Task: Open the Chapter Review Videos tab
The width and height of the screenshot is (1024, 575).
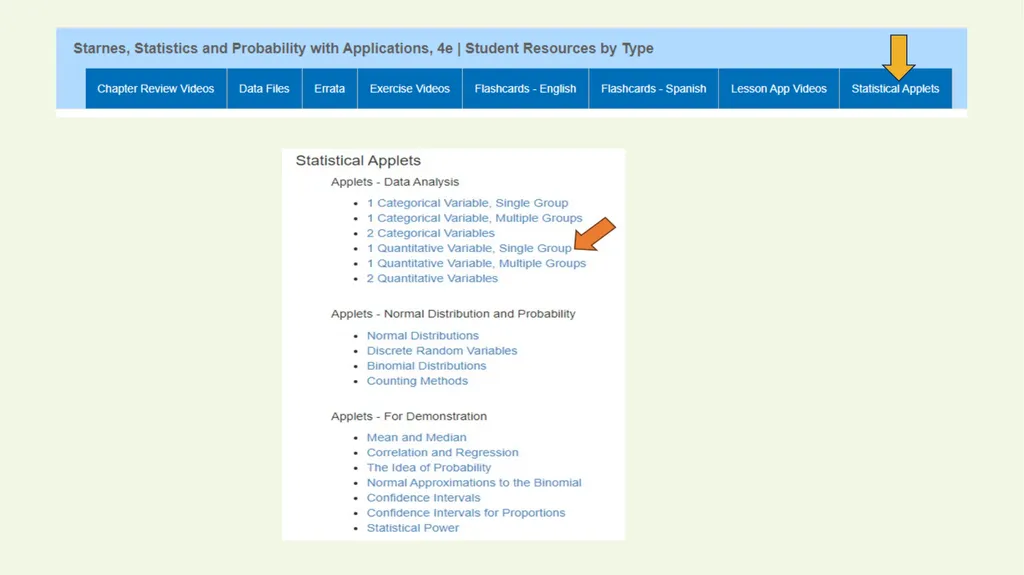Action: coord(155,88)
